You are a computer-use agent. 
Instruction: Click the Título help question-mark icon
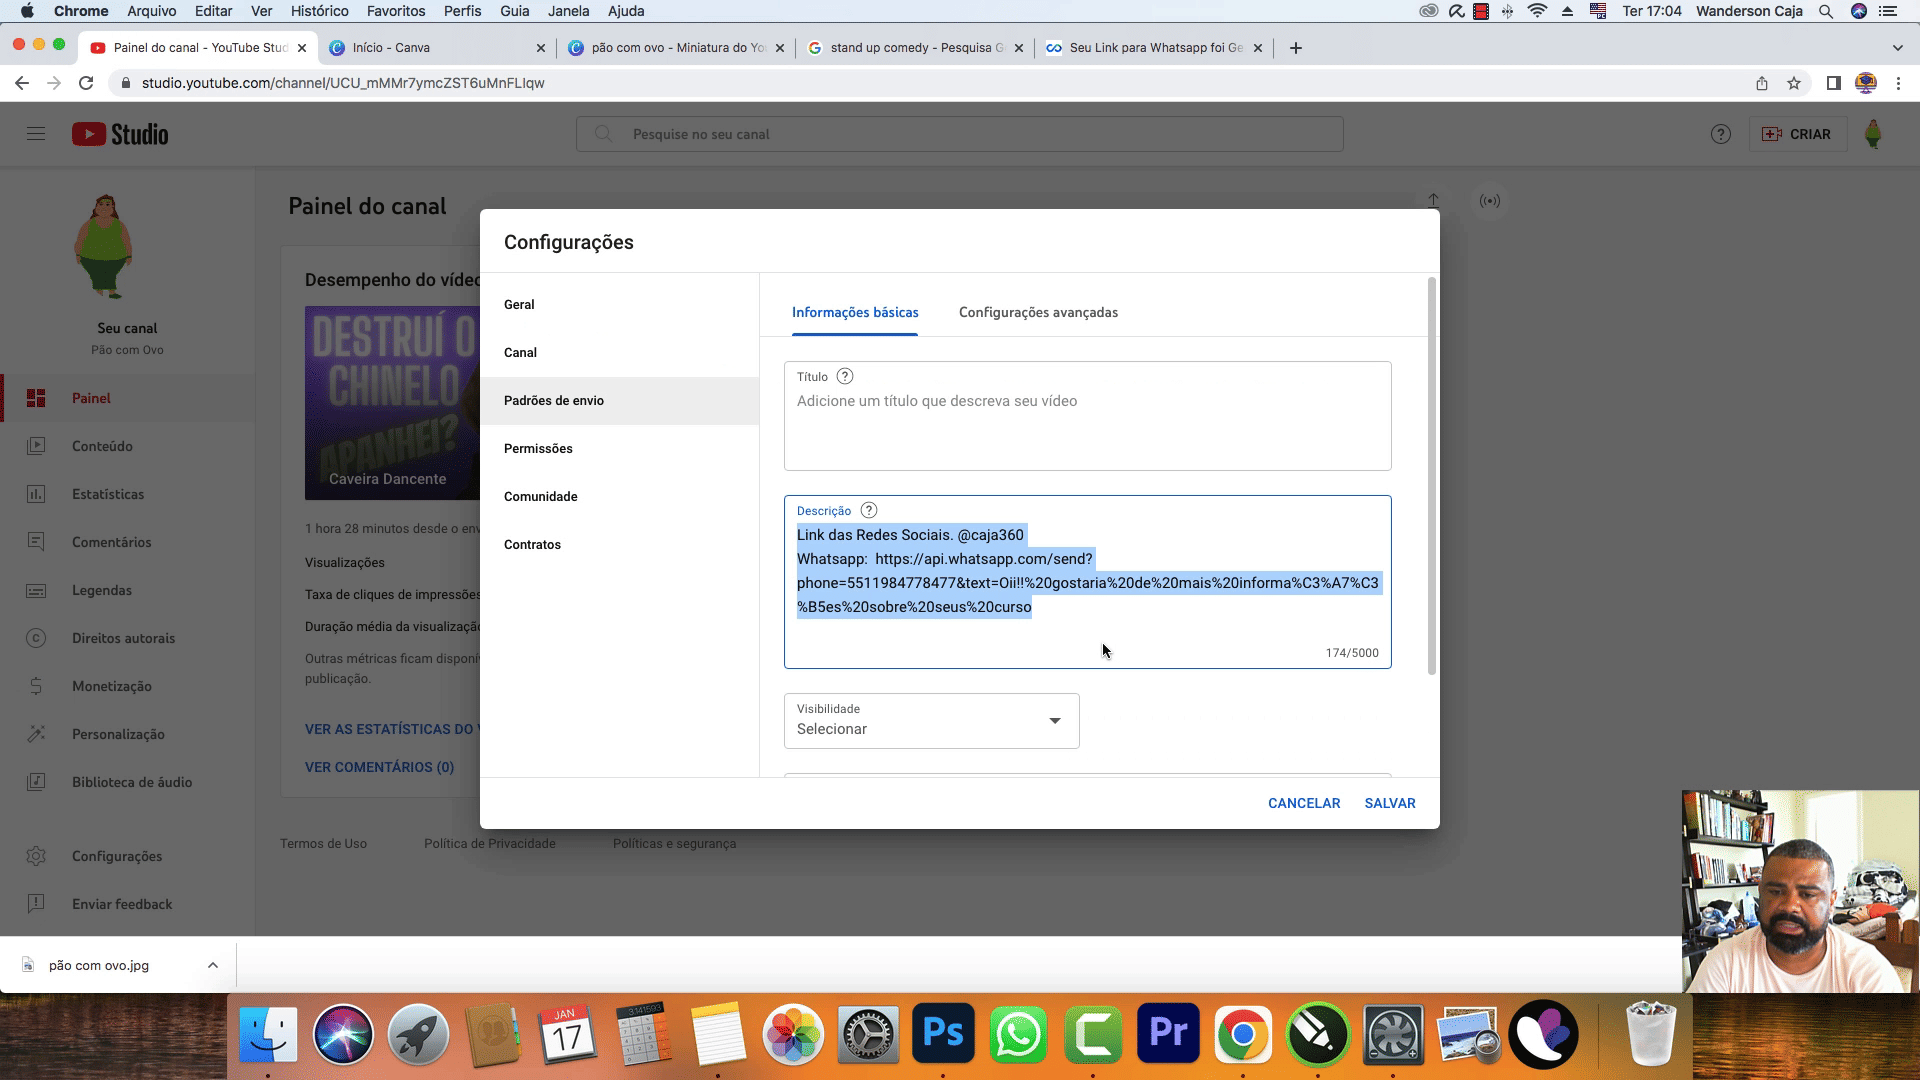click(845, 377)
